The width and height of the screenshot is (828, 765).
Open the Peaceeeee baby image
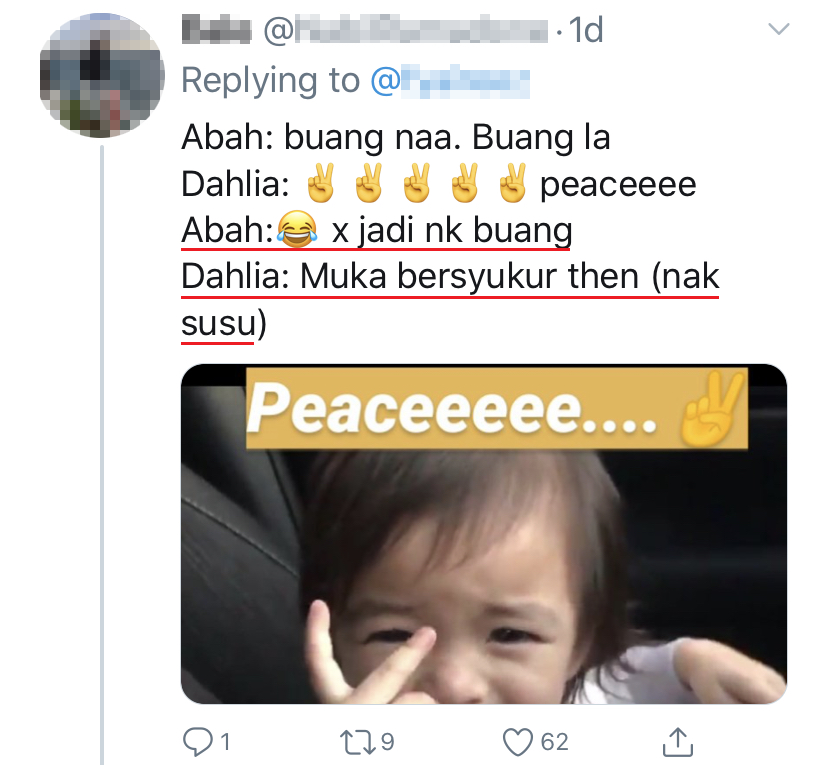click(x=483, y=534)
